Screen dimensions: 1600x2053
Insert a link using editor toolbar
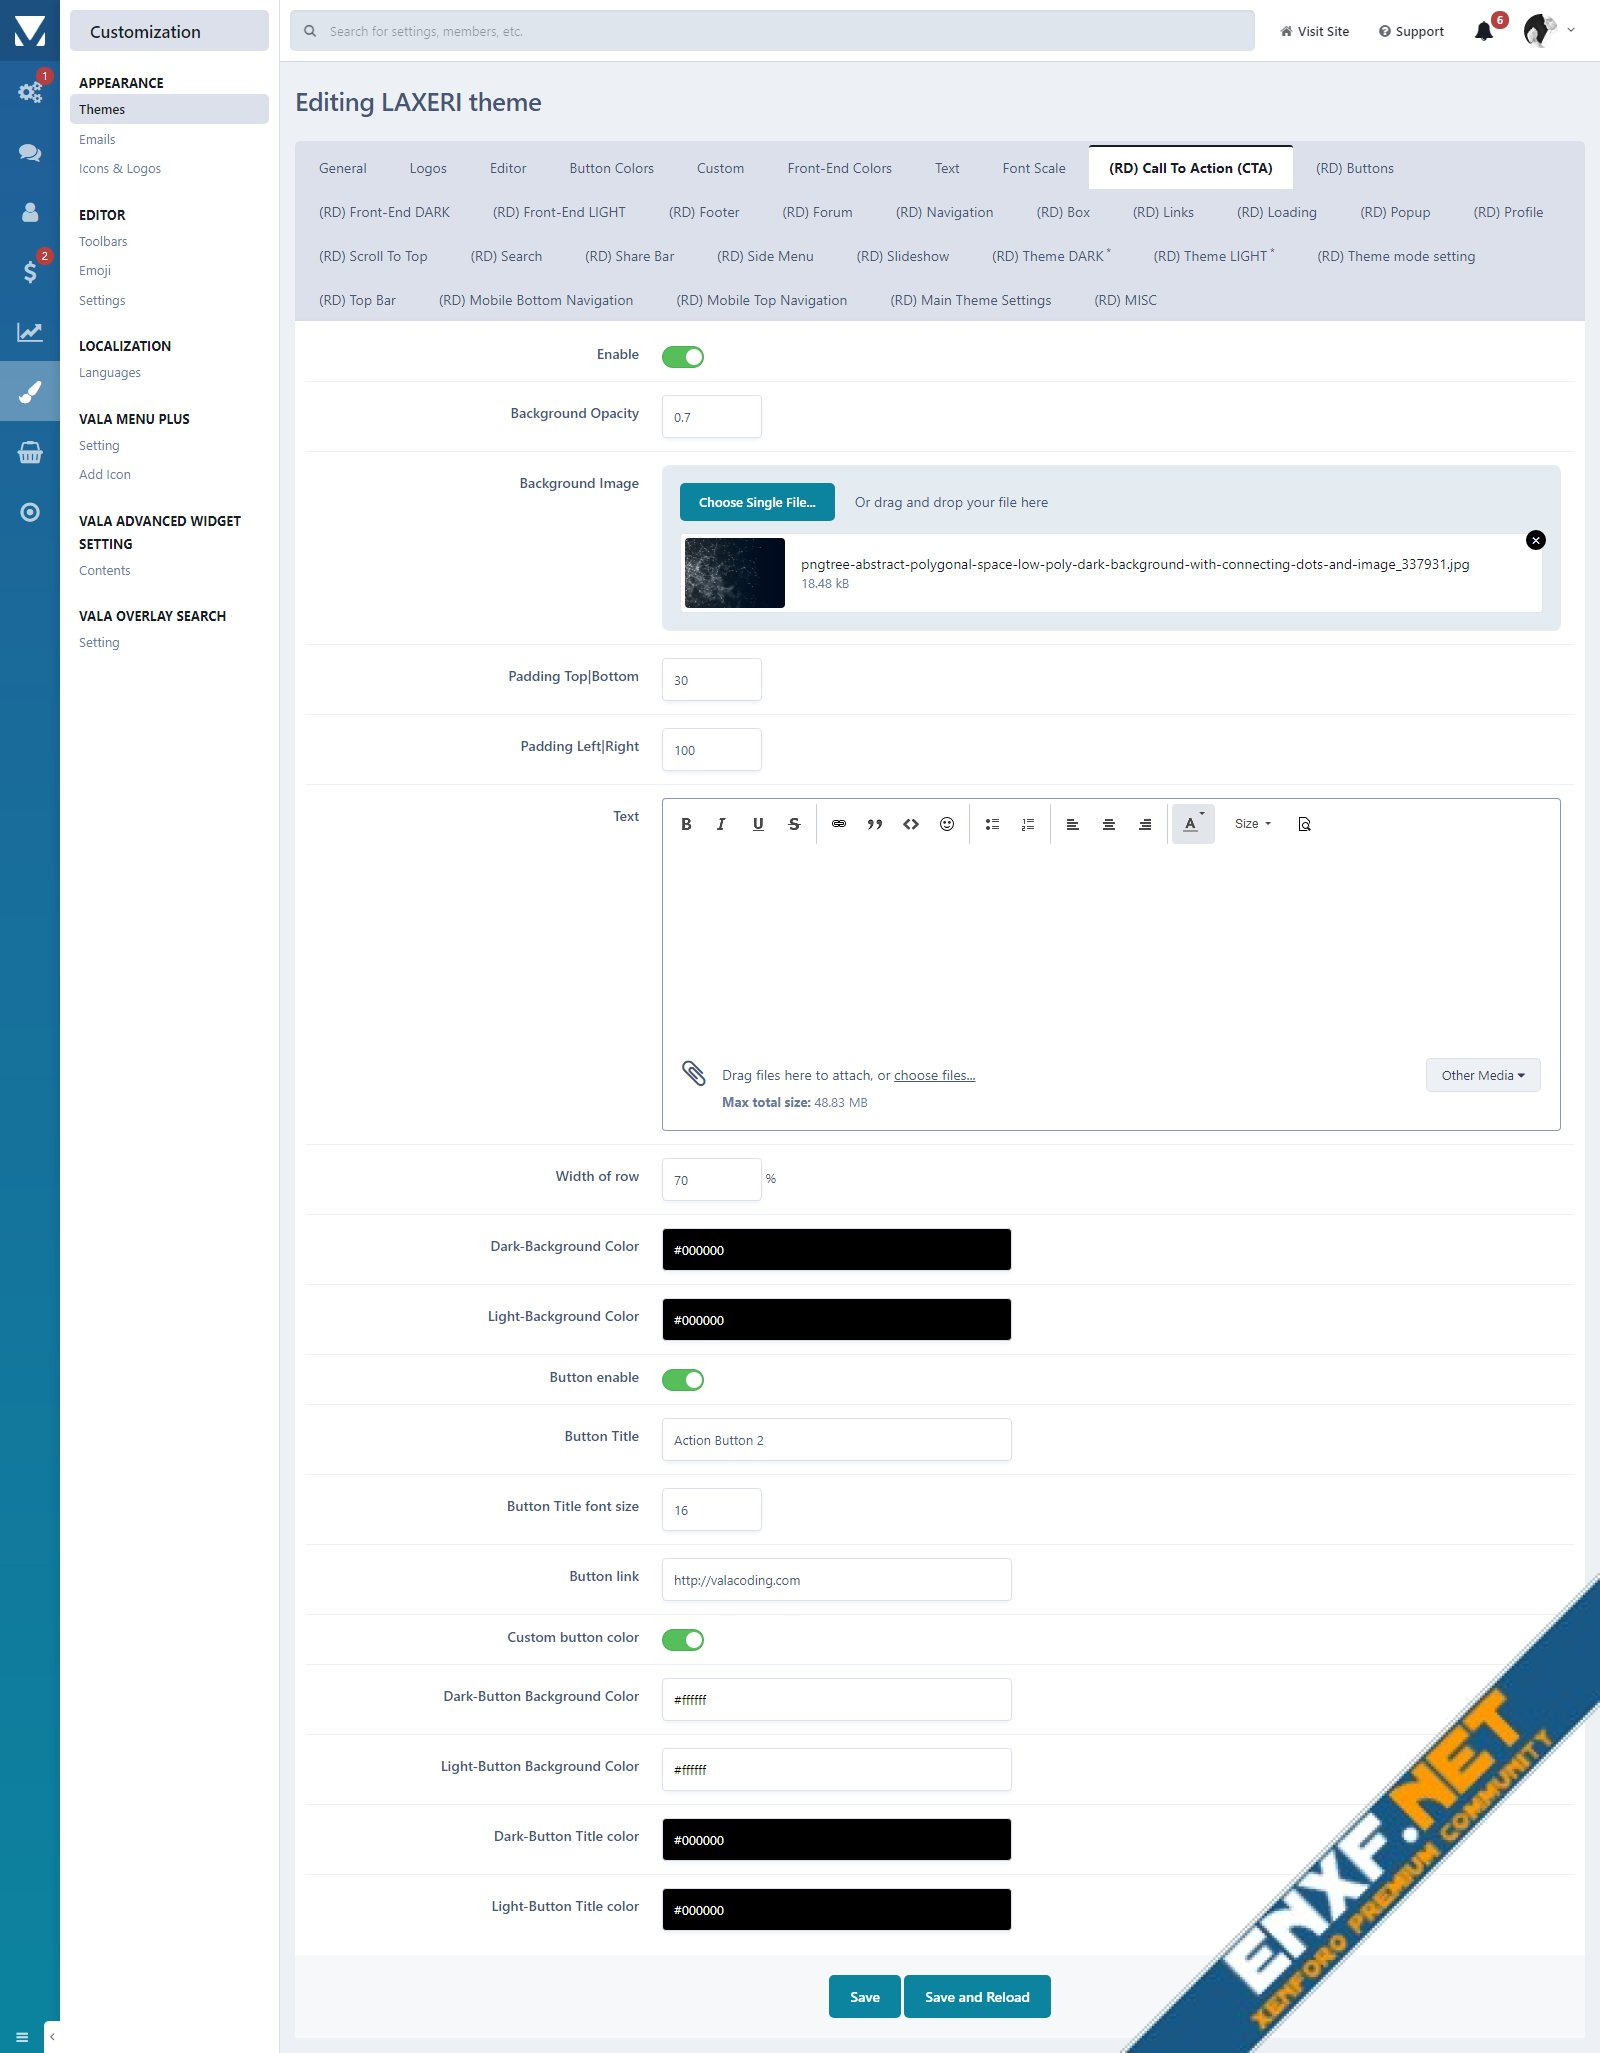click(839, 824)
